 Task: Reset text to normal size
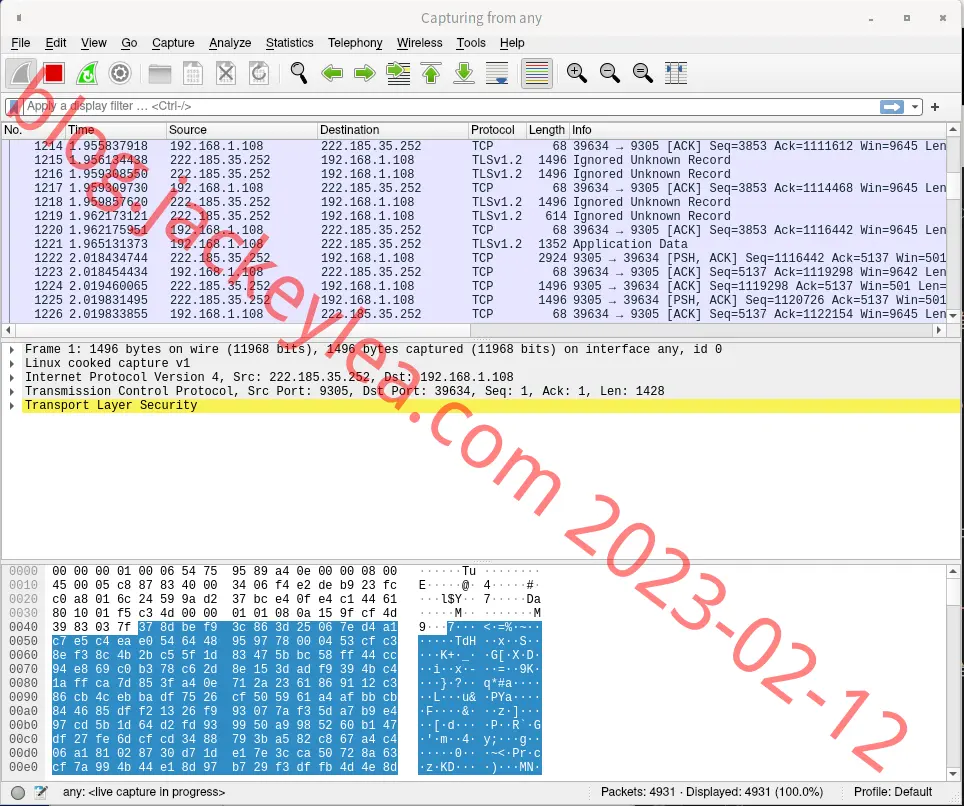[x=643, y=74]
